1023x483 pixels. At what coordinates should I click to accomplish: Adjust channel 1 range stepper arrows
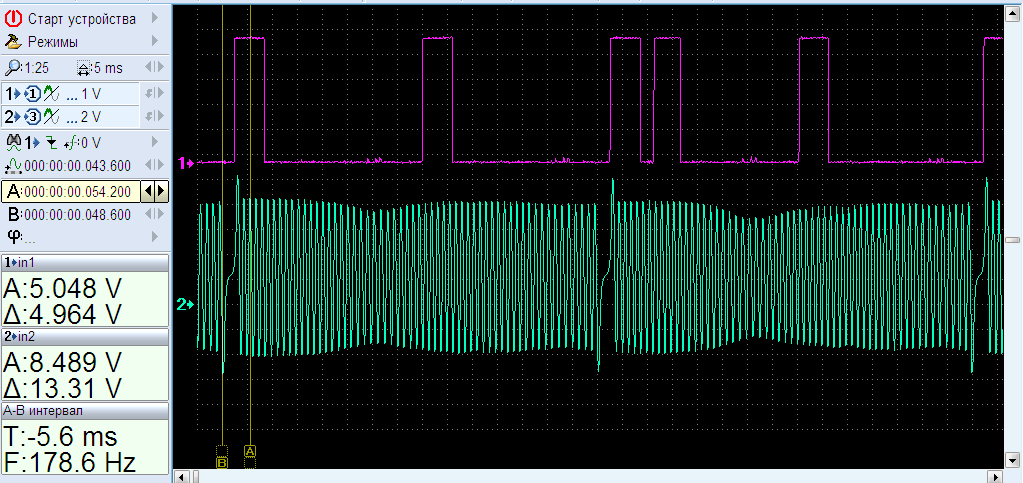tap(155, 94)
